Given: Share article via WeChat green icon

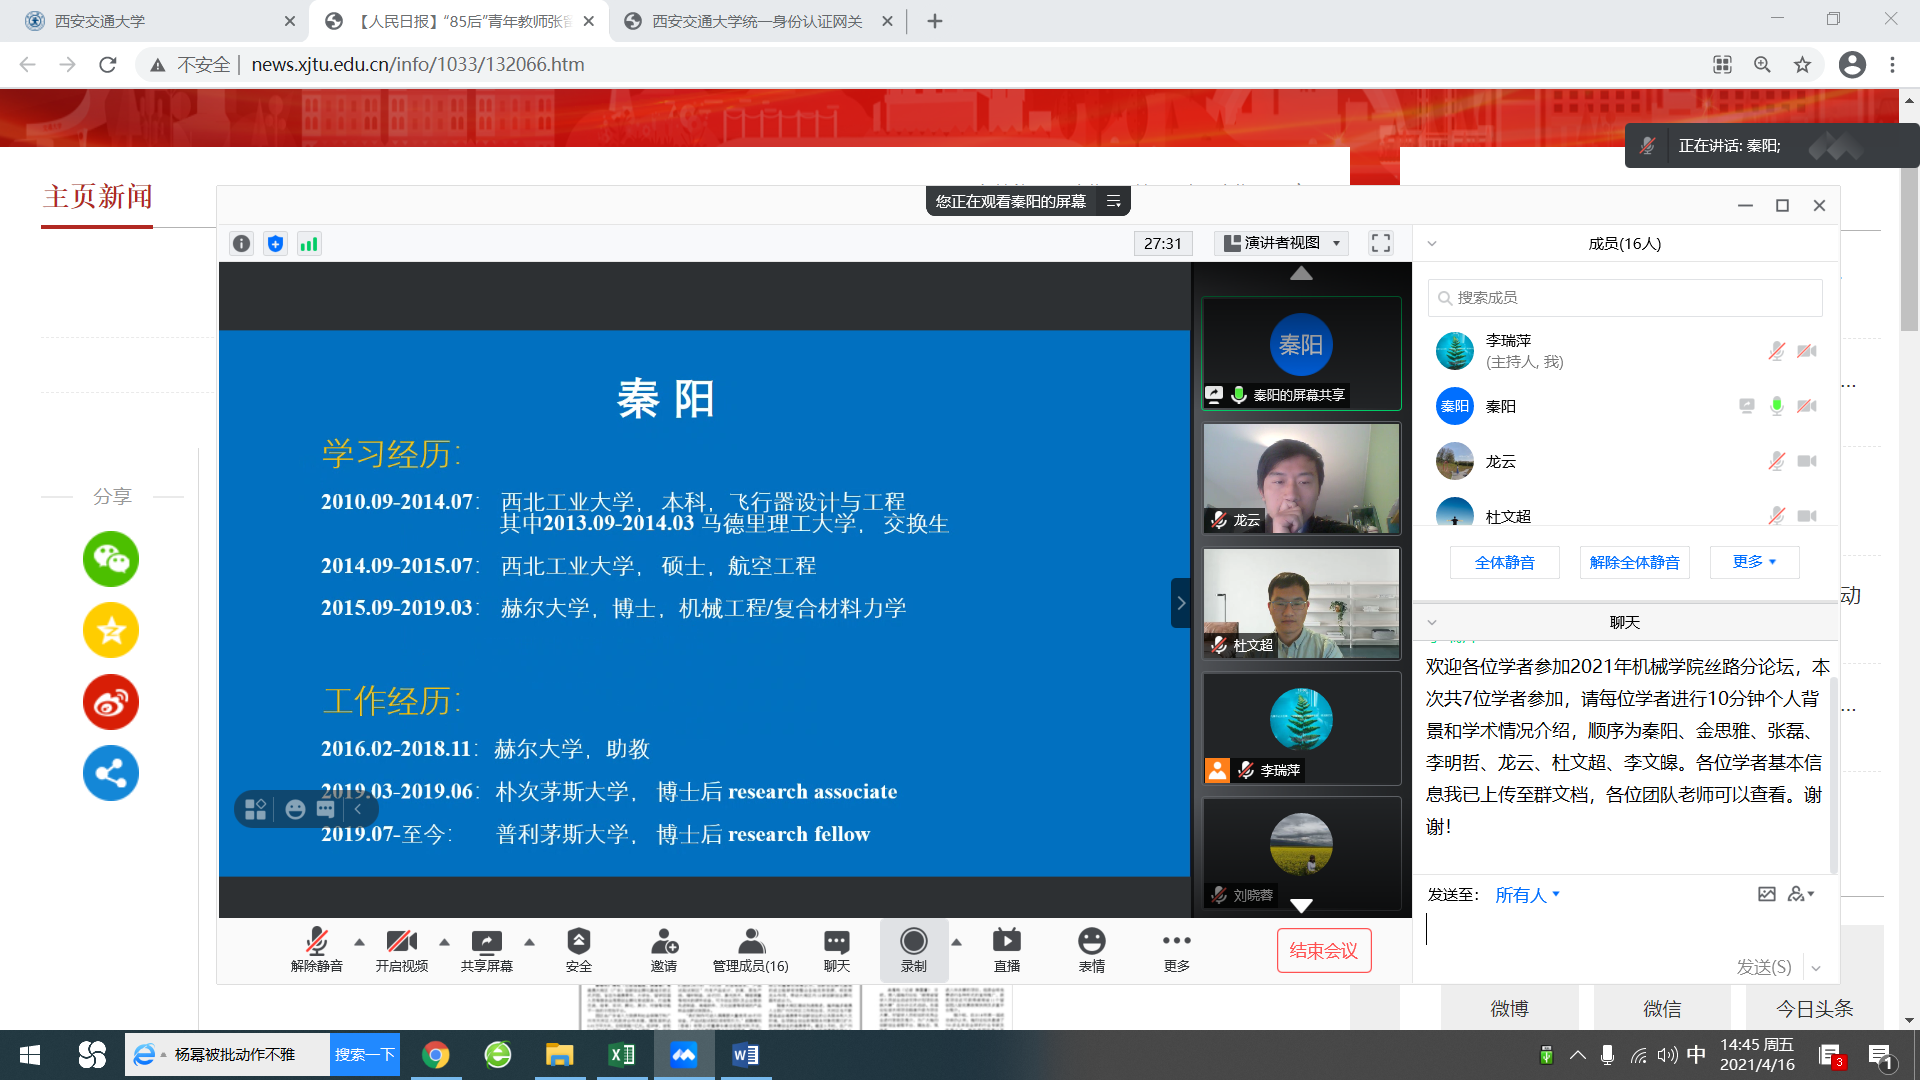Looking at the screenshot, I should click(111, 559).
